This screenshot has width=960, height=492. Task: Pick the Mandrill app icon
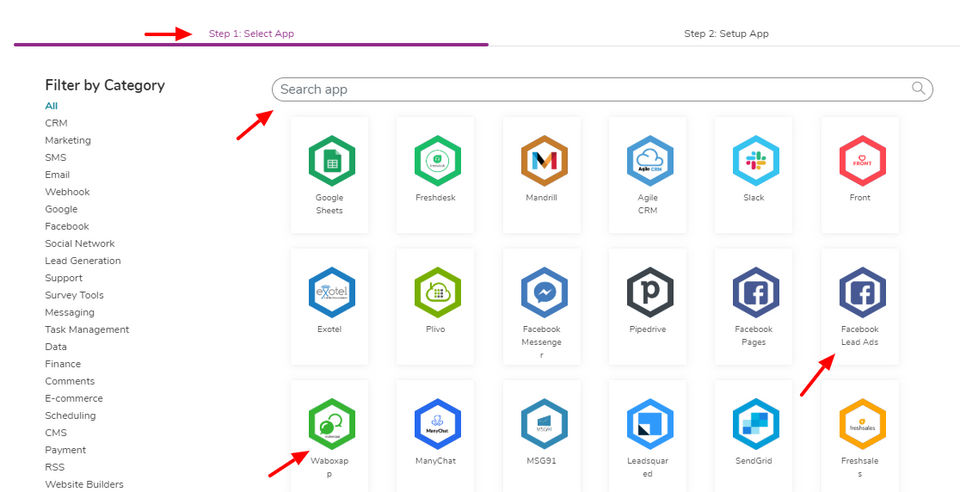[544, 160]
